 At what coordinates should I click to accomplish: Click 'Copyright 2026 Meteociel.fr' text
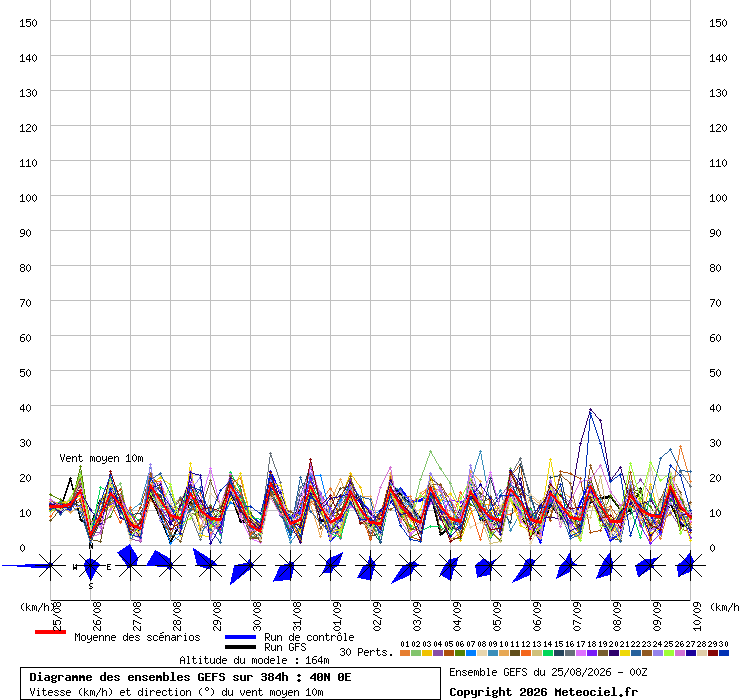pos(544,692)
